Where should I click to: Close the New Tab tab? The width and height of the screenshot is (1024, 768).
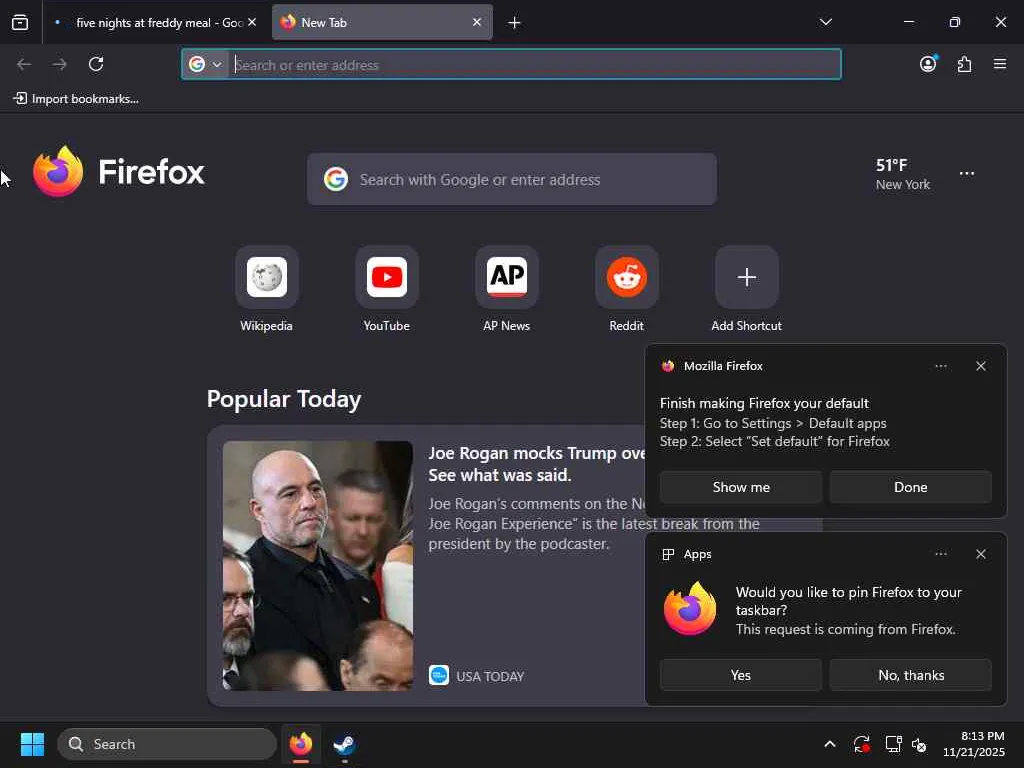[x=477, y=22]
